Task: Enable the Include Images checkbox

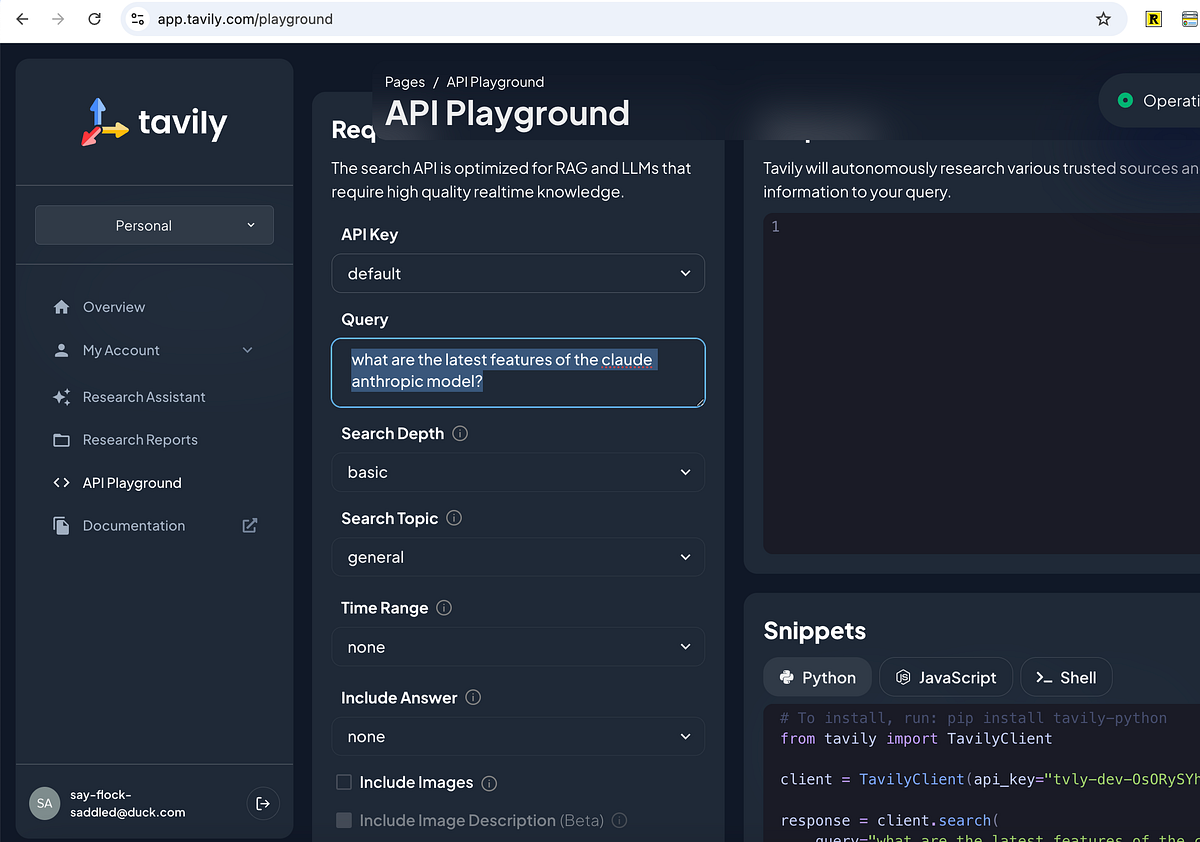Action: pos(344,782)
